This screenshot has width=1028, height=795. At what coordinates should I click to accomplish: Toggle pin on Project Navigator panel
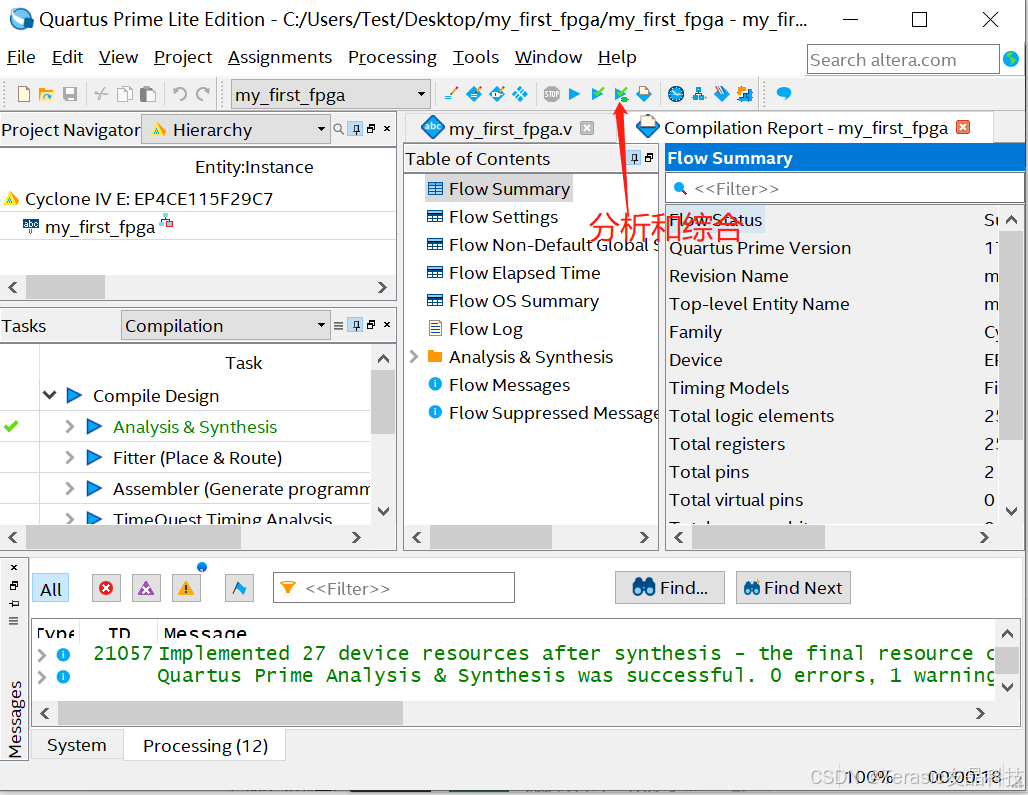(355, 129)
